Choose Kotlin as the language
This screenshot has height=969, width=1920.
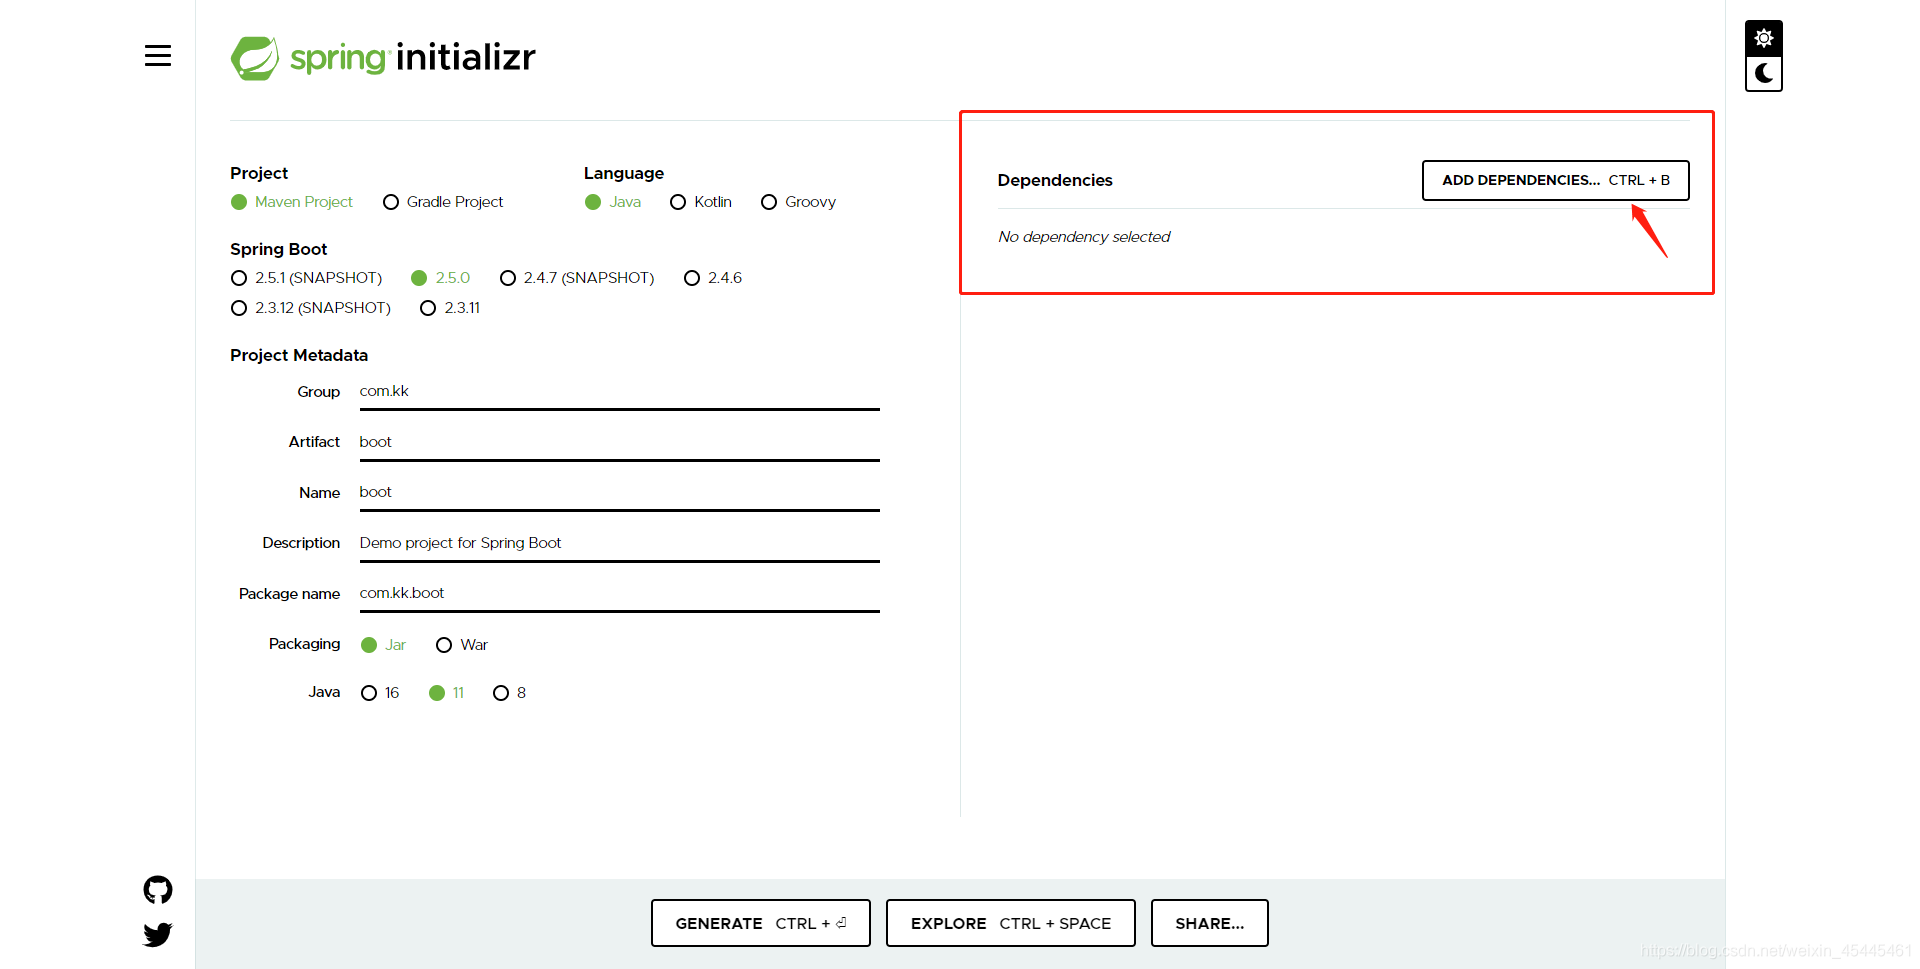[x=701, y=202]
